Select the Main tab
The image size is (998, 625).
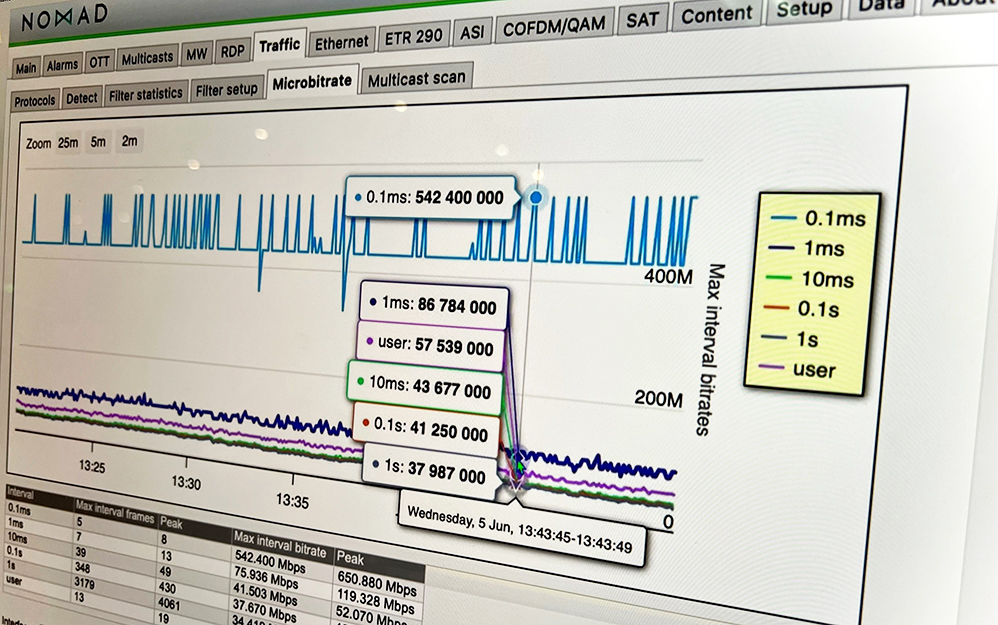pyautogui.click(x=26, y=67)
